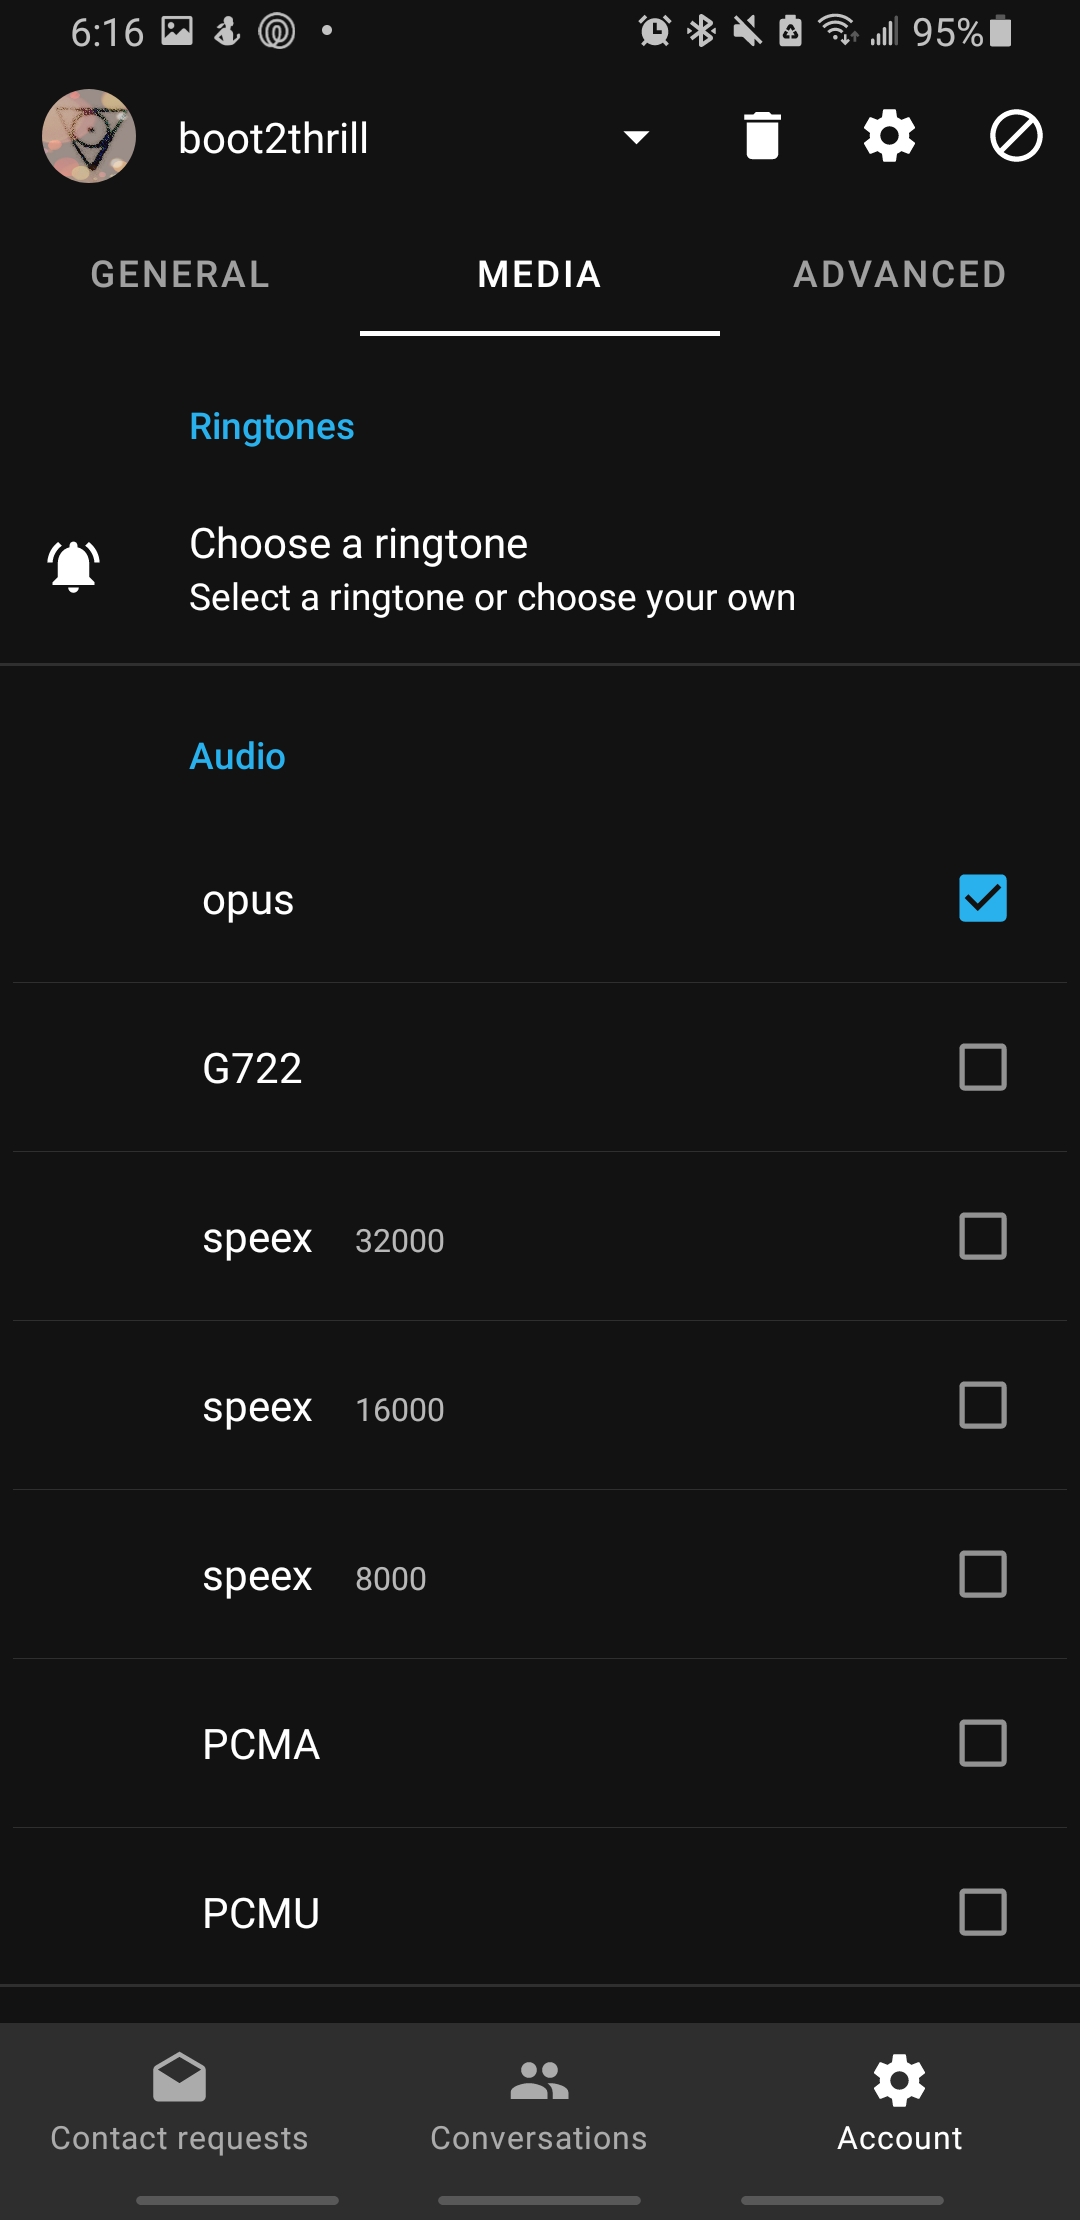Enable the G722 codec checkbox

(983, 1067)
